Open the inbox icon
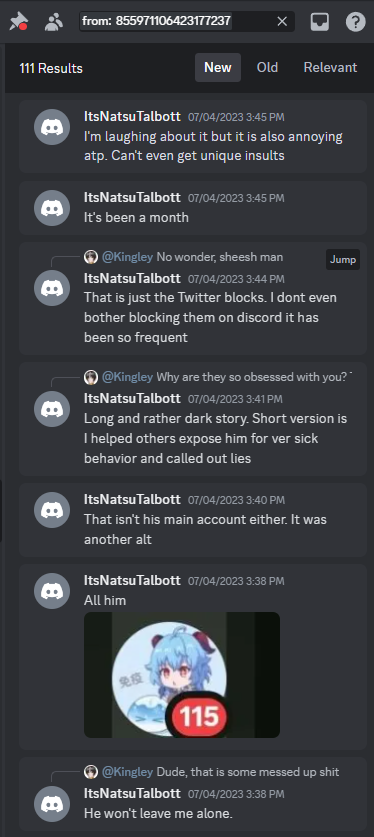This screenshot has width=374, height=837. (x=320, y=21)
